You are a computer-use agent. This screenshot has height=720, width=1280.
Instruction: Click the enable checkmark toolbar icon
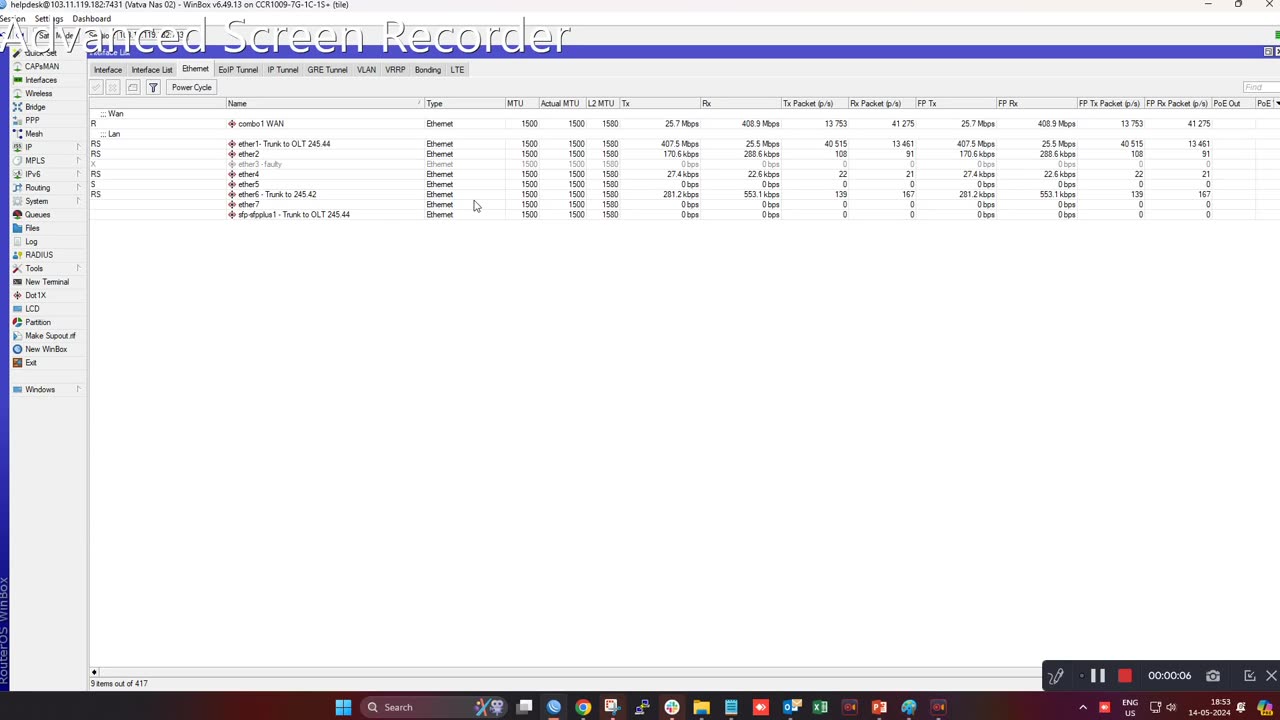pos(97,88)
